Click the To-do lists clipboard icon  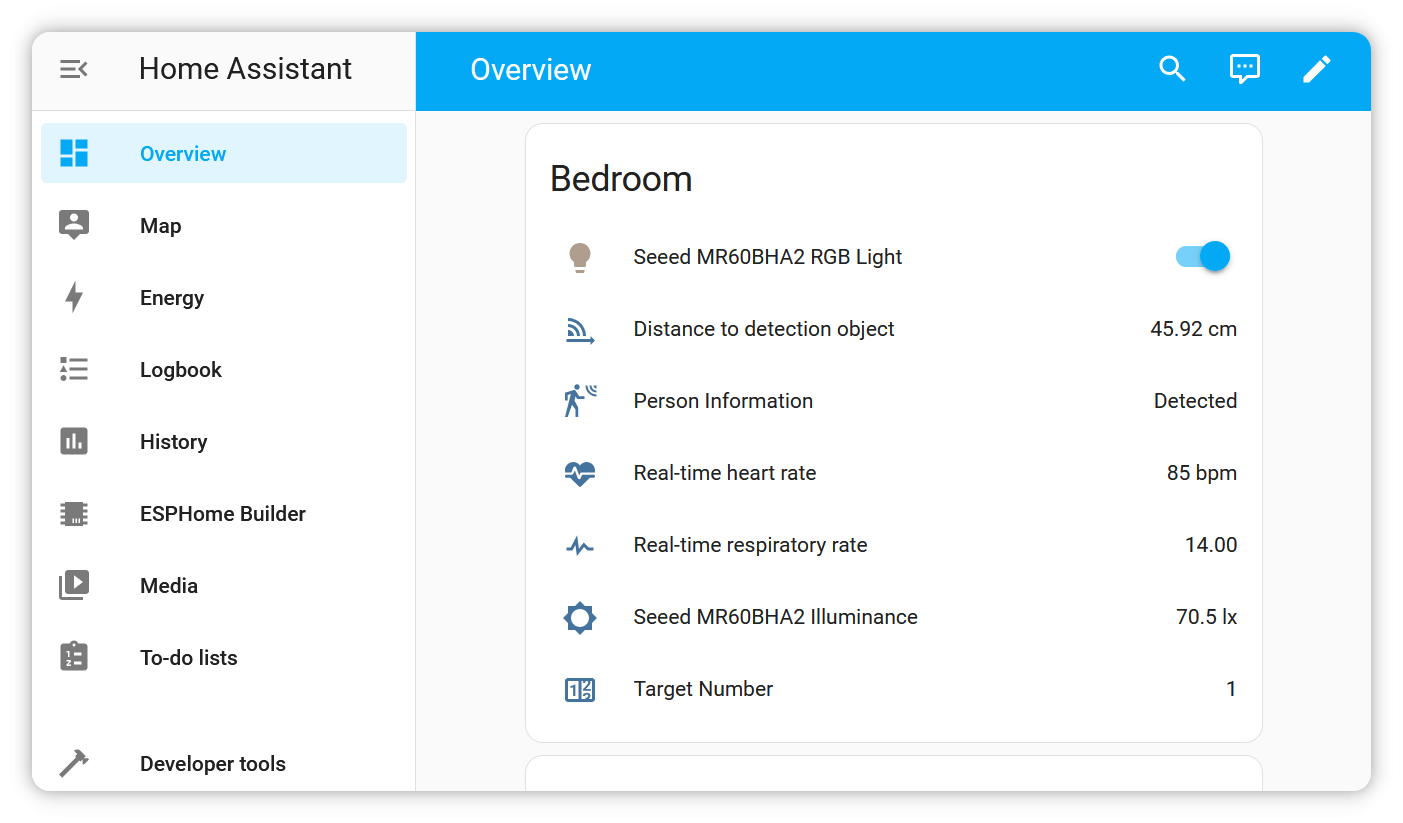74,657
